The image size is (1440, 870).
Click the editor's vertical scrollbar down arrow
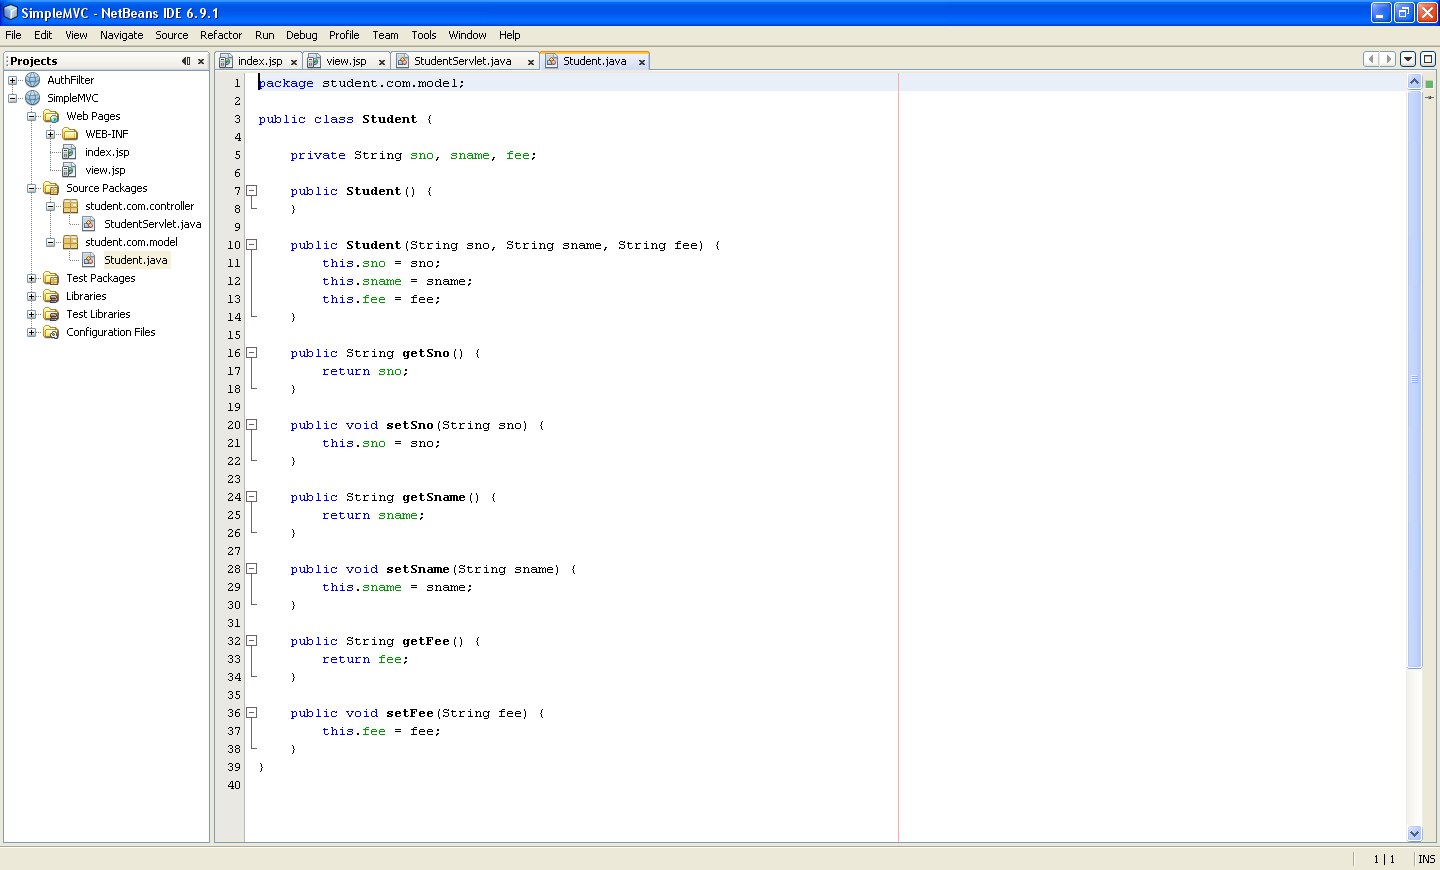tap(1414, 832)
